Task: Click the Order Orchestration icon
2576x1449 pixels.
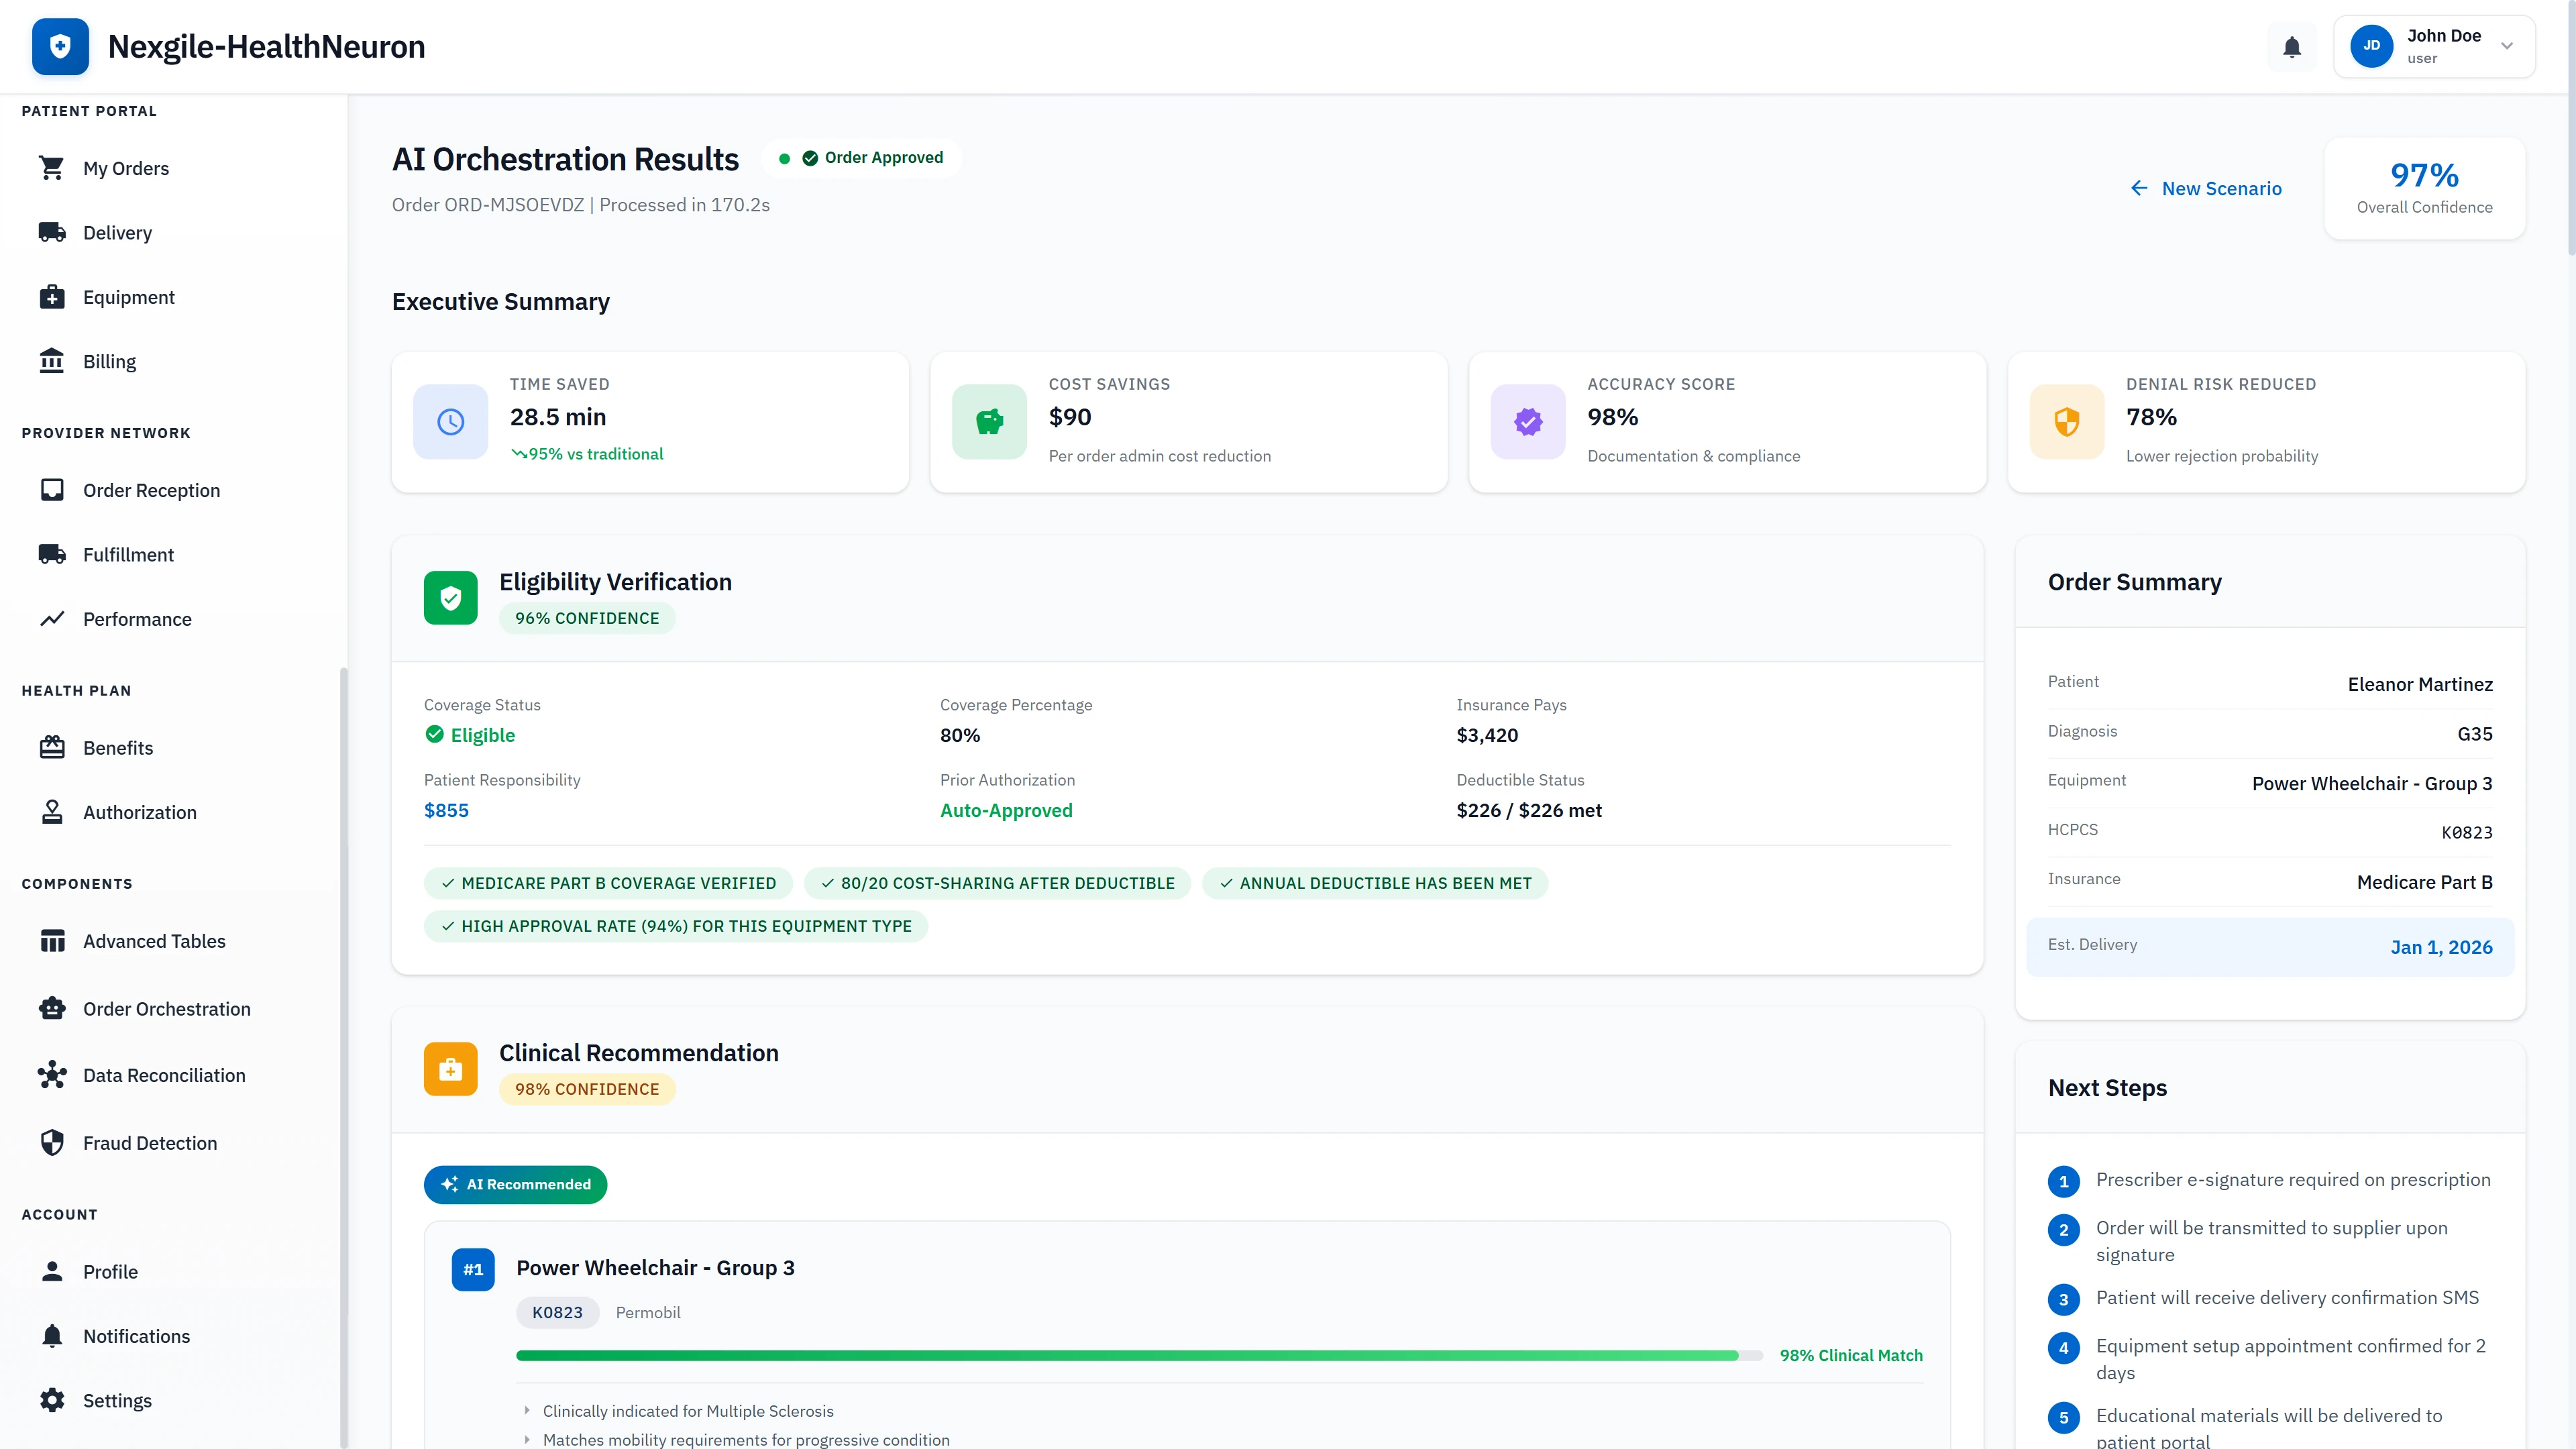Action: click(x=53, y=1008)
